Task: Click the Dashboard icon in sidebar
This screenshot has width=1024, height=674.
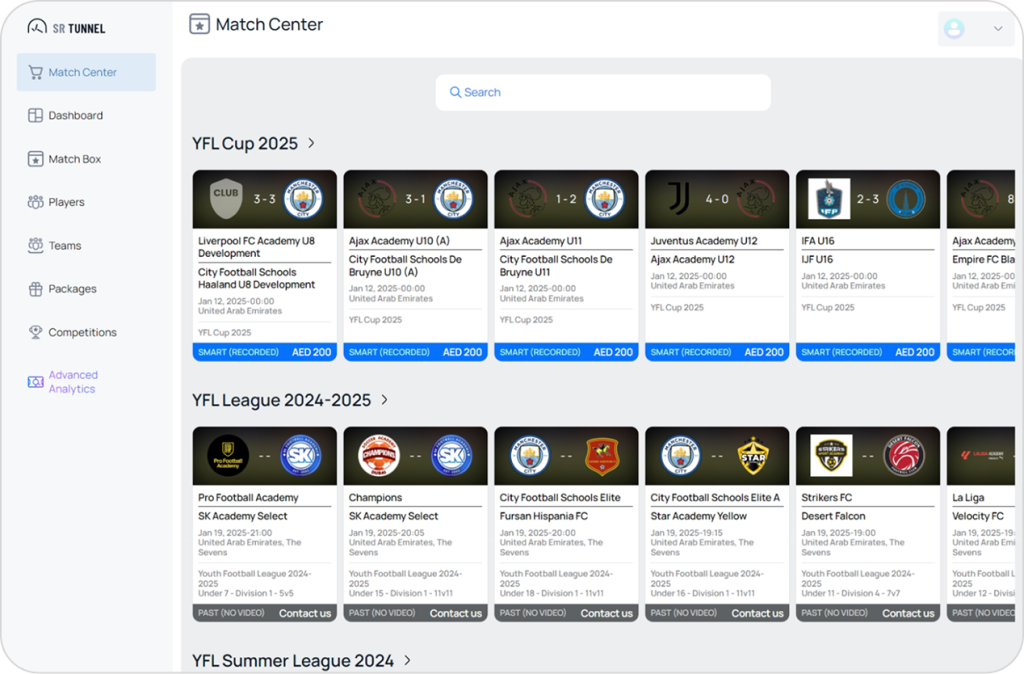Action: 35,116
